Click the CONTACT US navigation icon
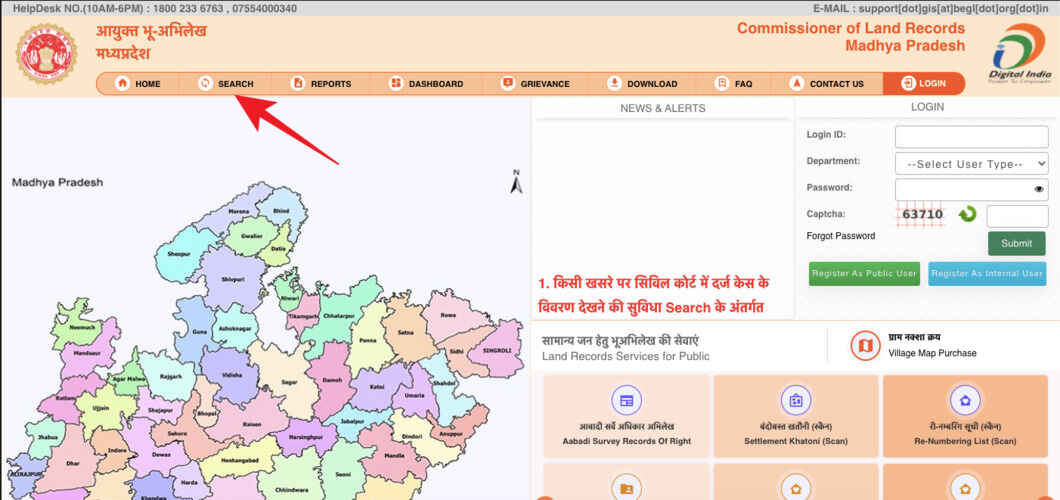Viewport: 1060px width, 500px height. pos(797,84)
